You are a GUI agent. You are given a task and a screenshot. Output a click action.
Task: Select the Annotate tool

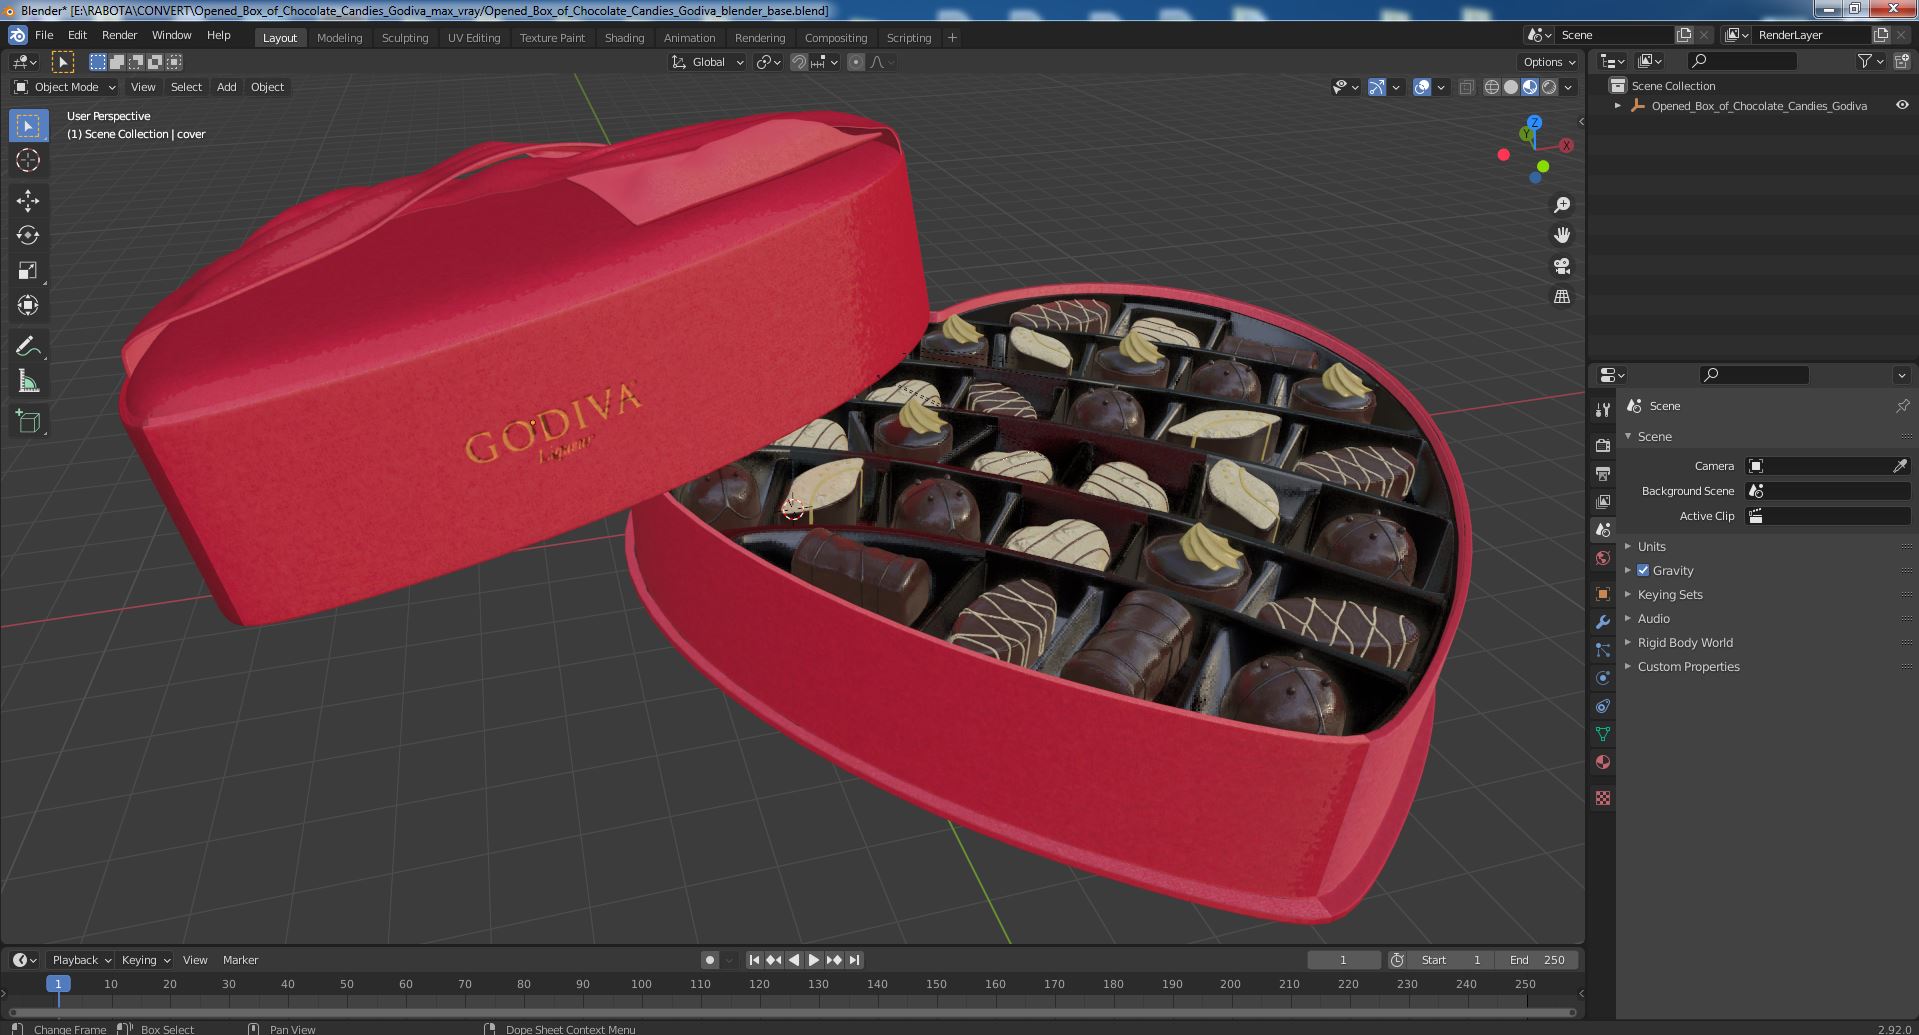28,346
